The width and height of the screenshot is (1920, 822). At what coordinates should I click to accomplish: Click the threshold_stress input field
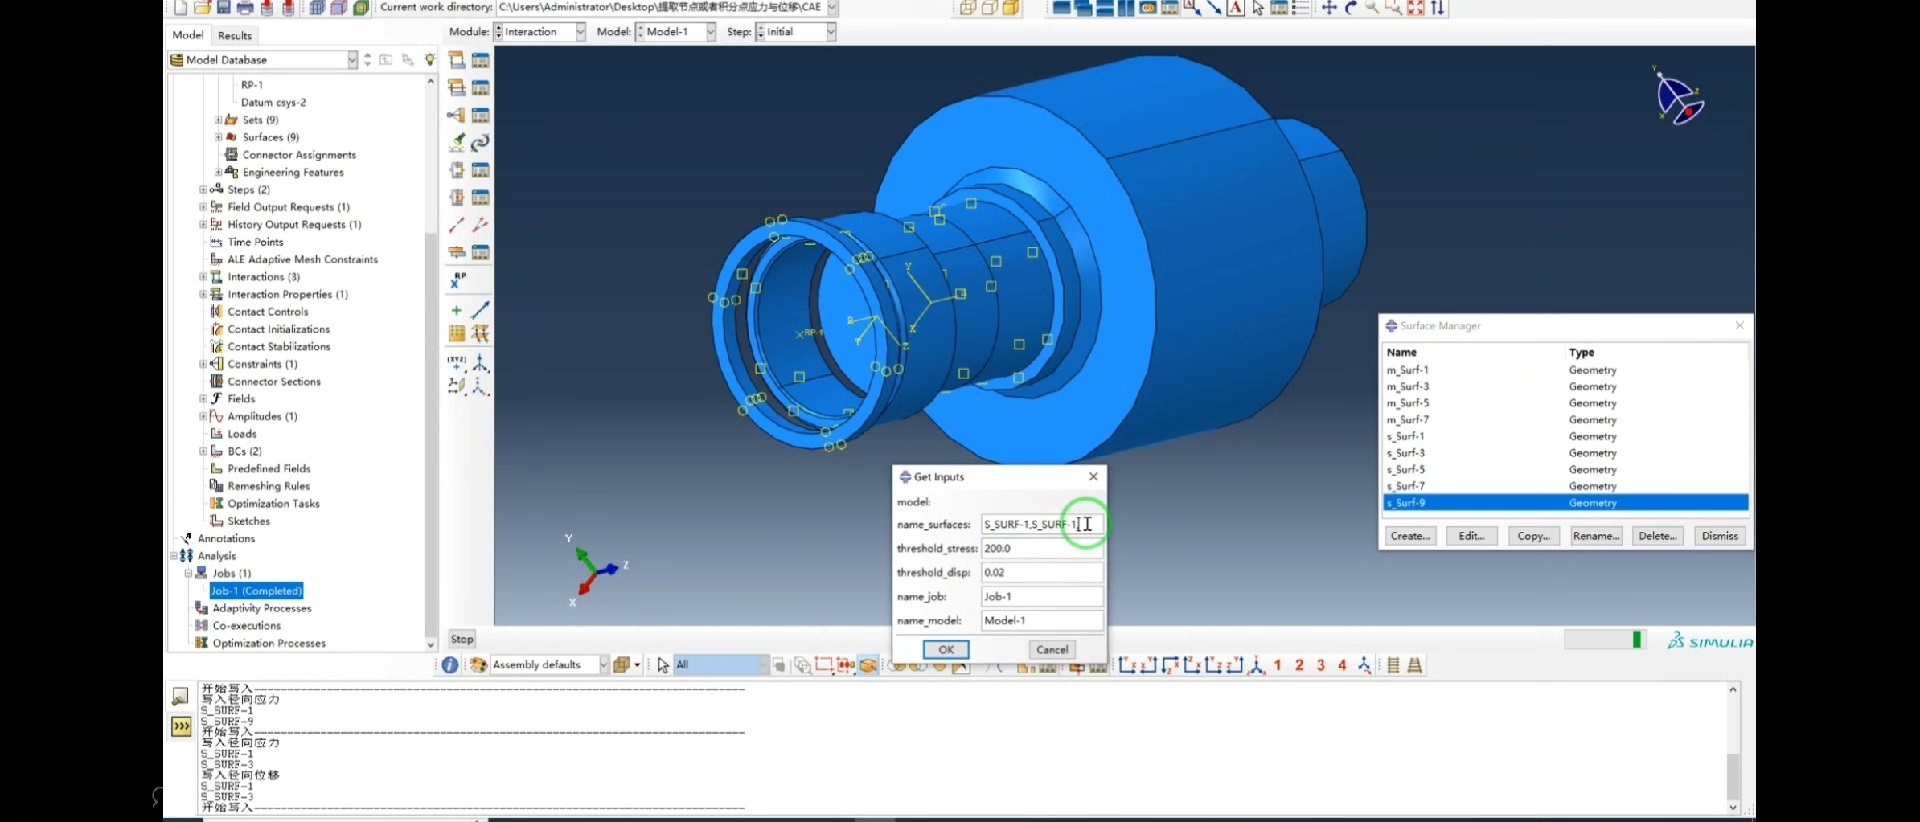point(1042,548)
